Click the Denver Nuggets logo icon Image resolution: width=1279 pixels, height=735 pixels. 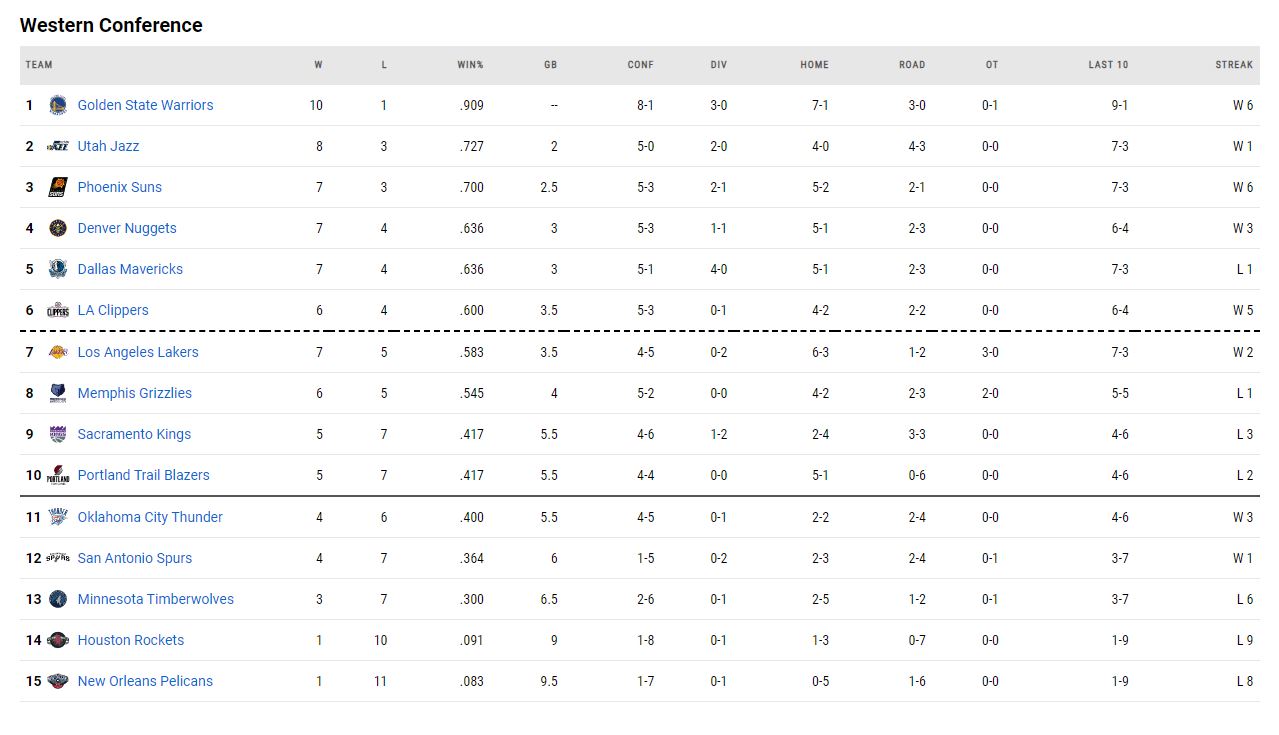point(58,228)
